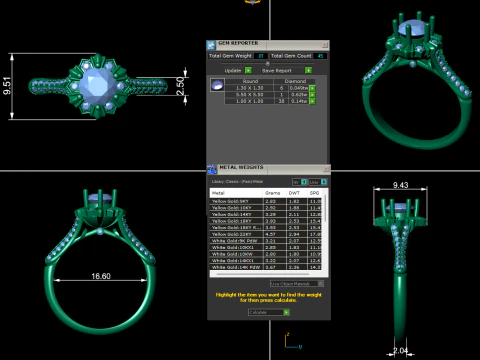Select the 1.30 X 1.30 gem size cell

pos(250,88)
